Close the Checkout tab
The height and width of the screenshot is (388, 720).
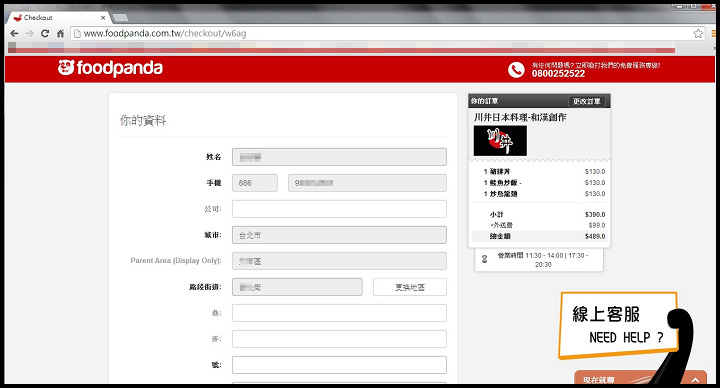click(x=103, y=17)
